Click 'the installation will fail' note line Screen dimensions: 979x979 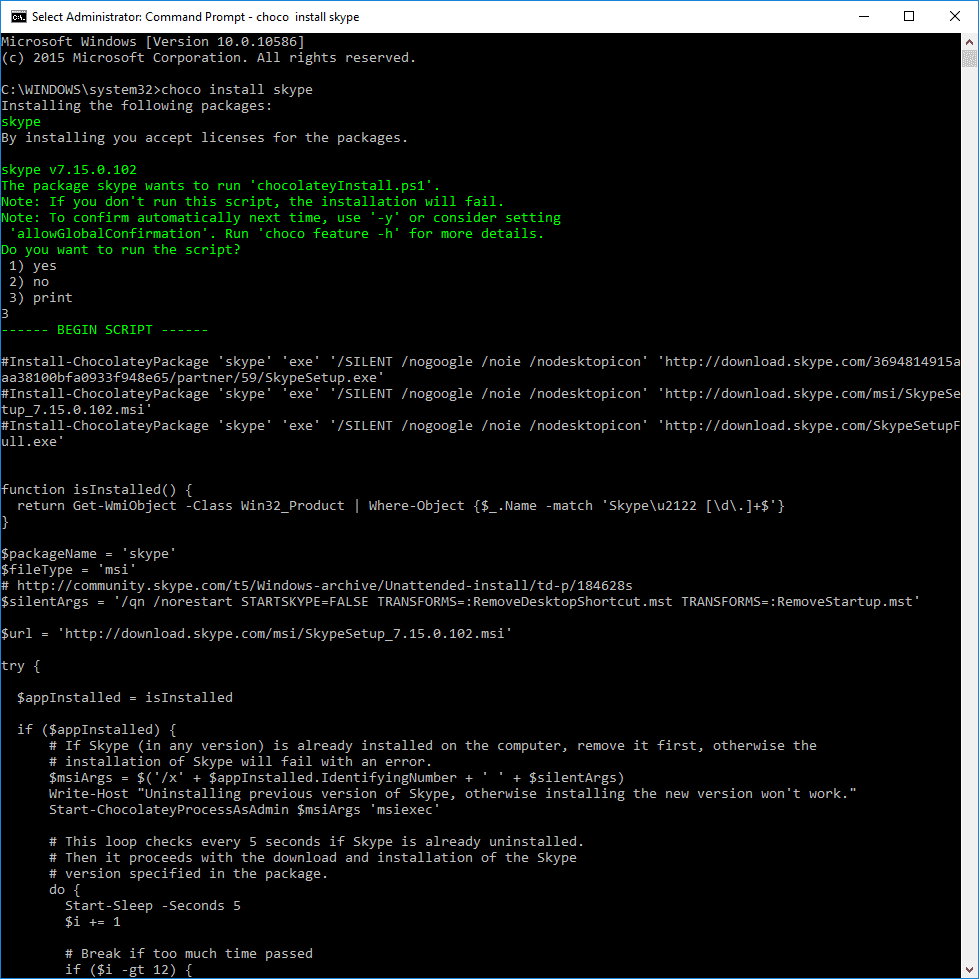(x=252, y=202)
